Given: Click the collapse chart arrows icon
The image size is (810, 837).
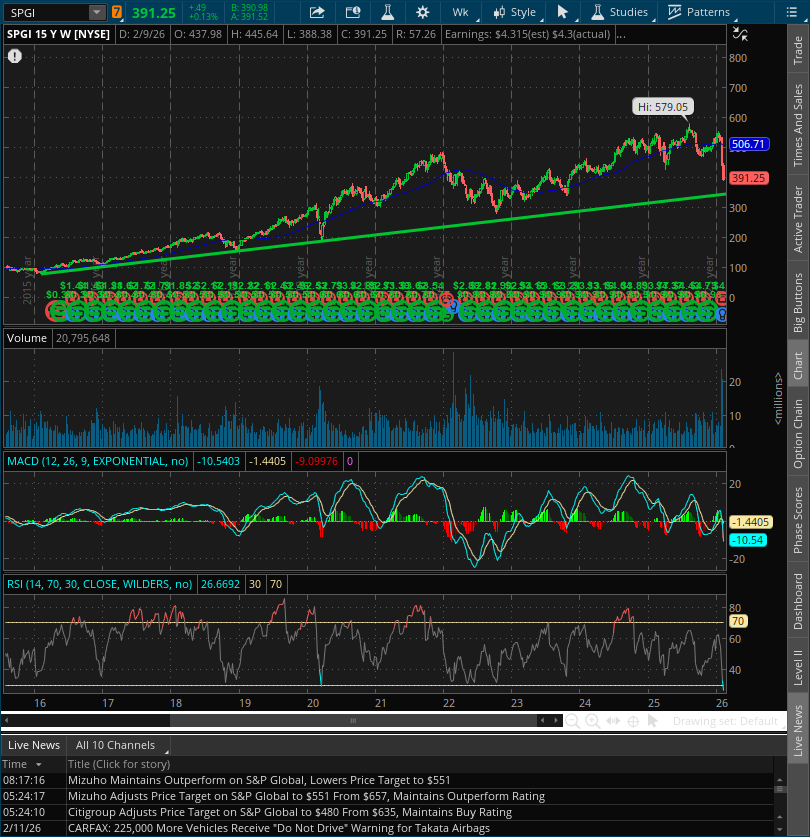Looking at the screenshot, I should point(740,34).
